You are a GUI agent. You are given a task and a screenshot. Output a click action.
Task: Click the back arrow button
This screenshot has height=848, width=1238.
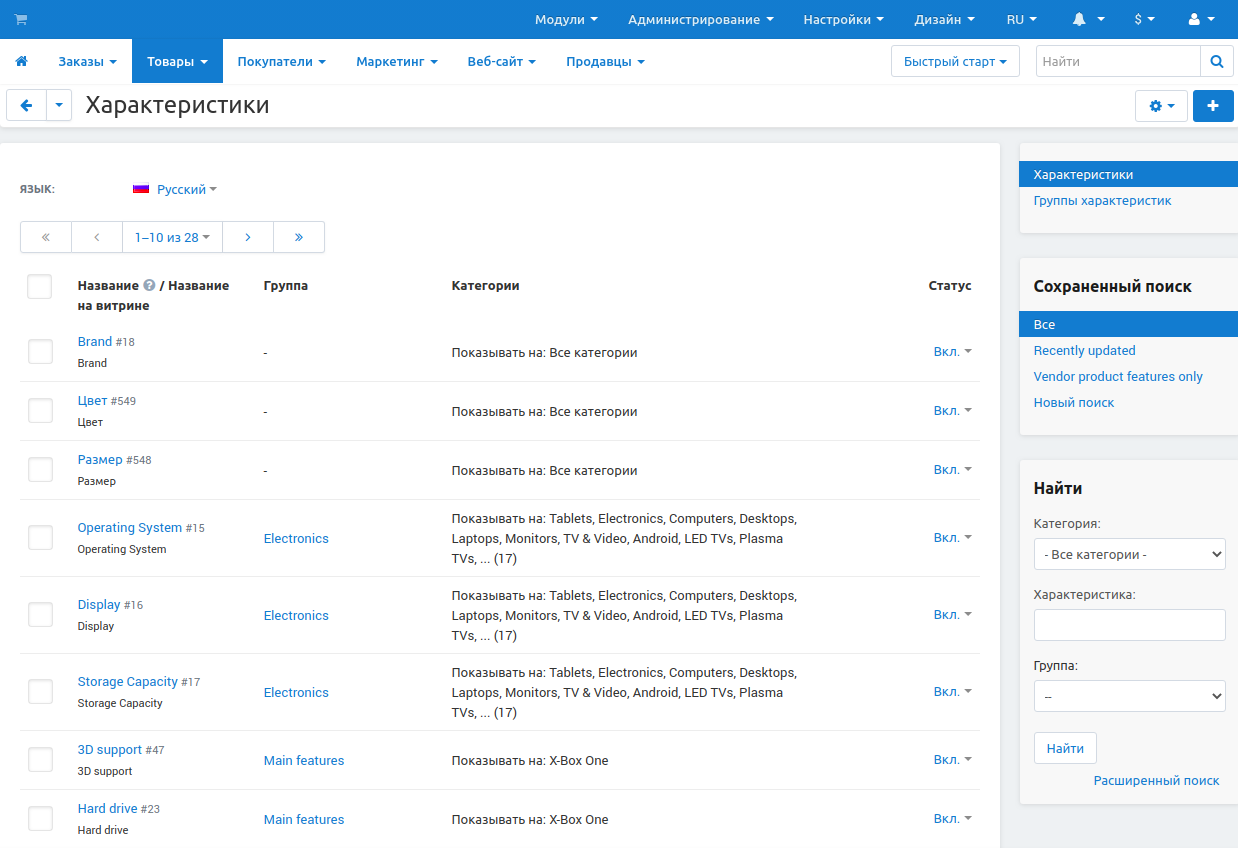27,105
